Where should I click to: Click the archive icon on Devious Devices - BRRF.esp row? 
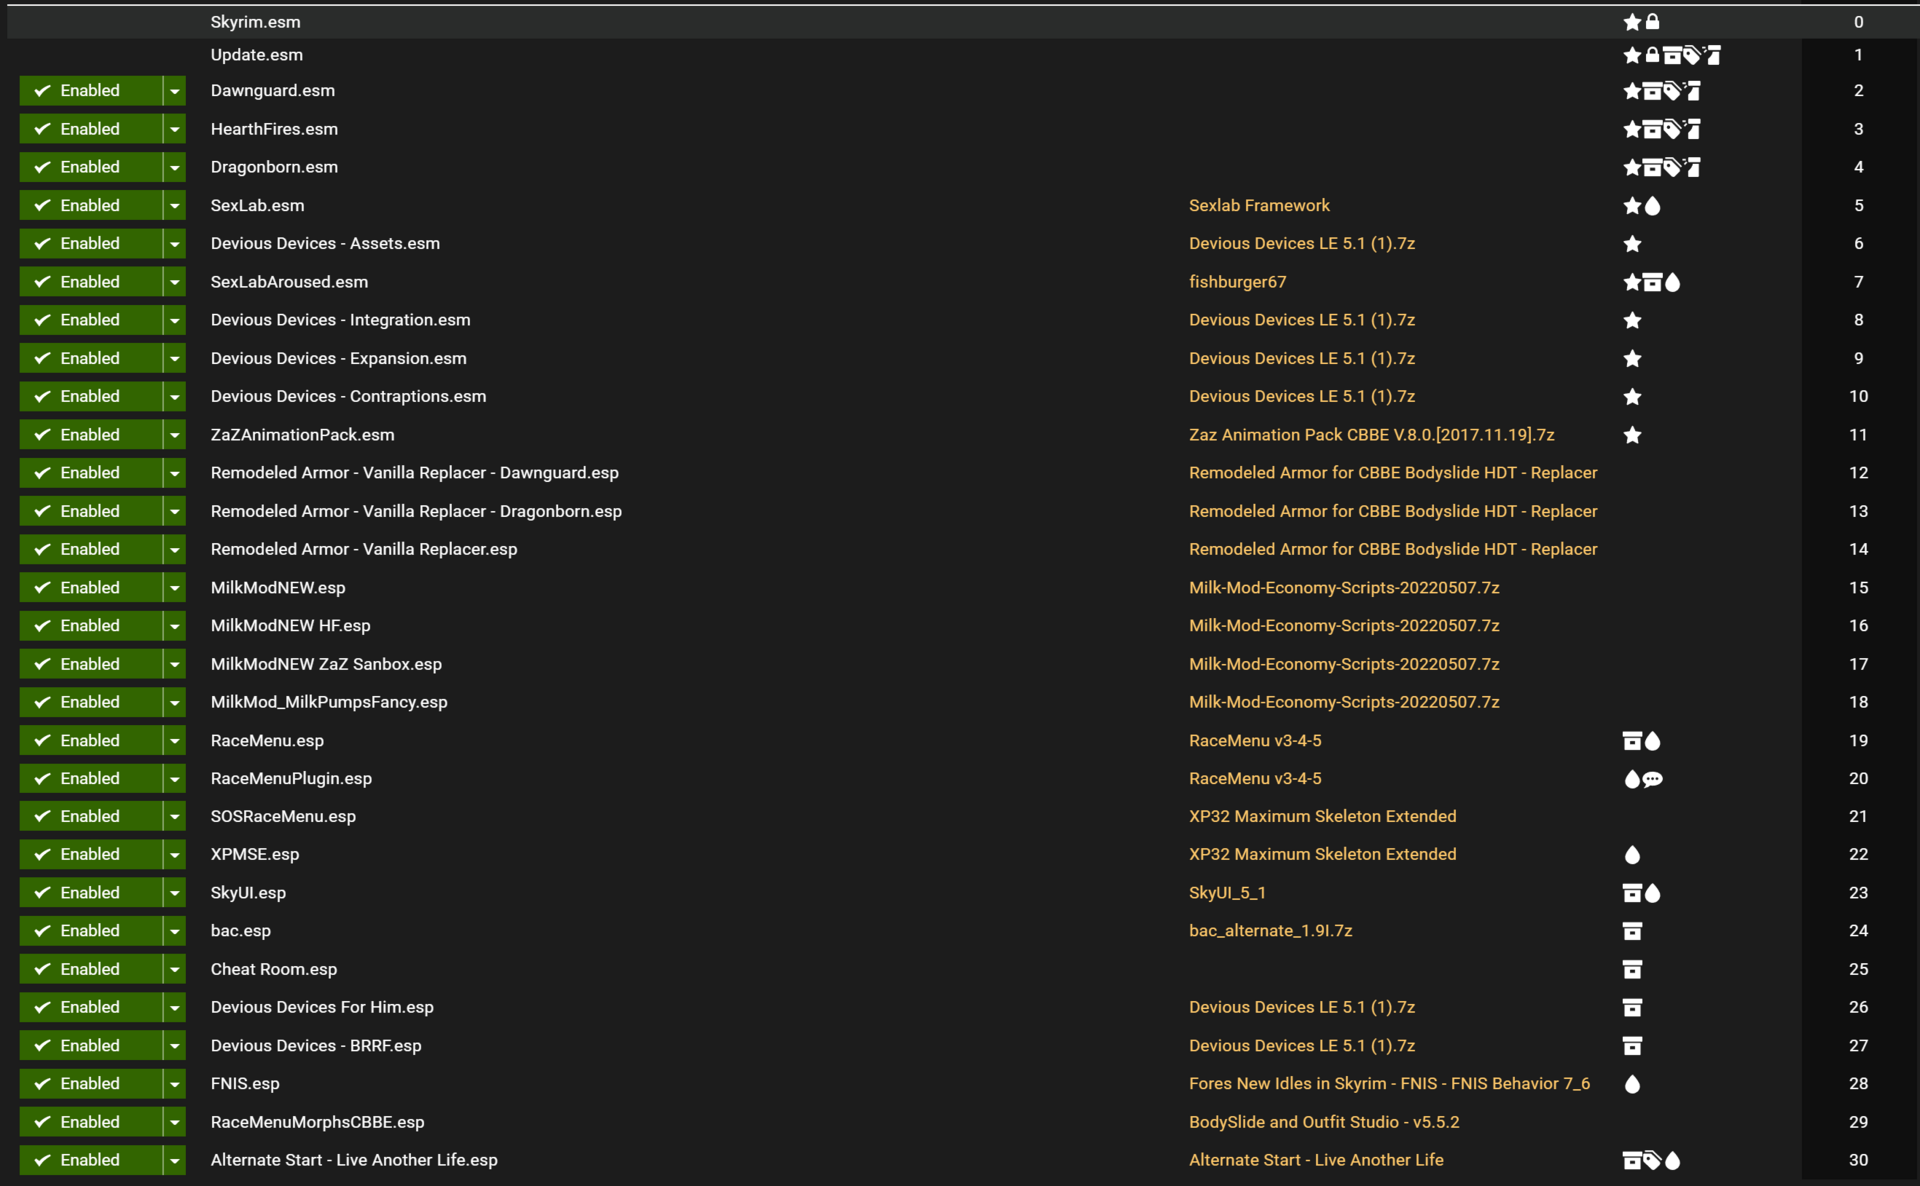1632,1046
